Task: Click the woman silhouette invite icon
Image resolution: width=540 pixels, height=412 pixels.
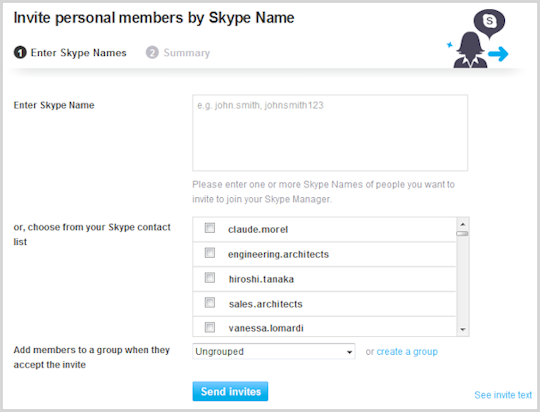Action: tap(470, 50)
